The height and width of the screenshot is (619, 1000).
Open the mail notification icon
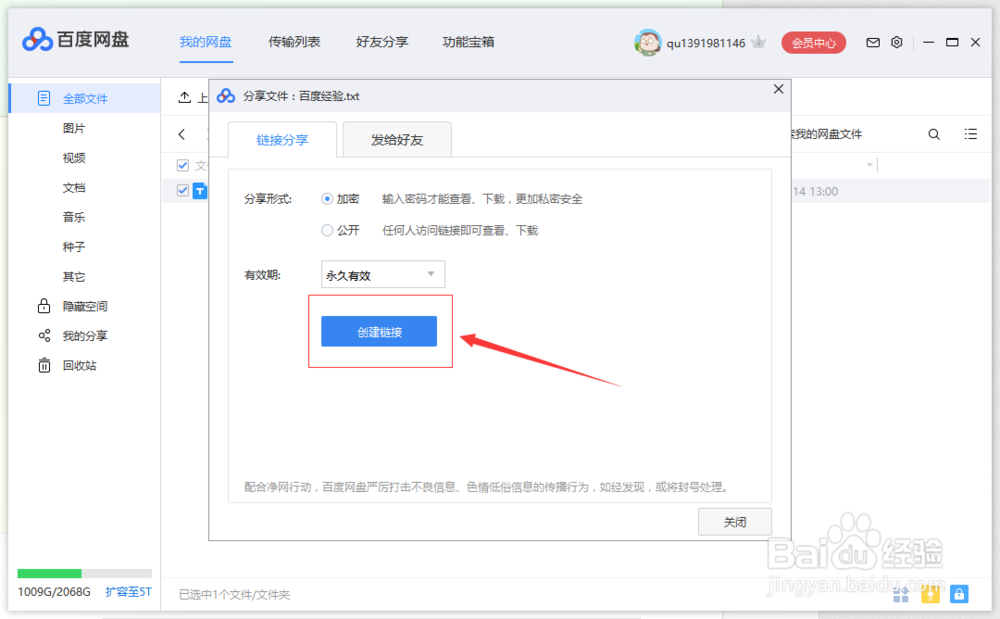click(872, 42)
